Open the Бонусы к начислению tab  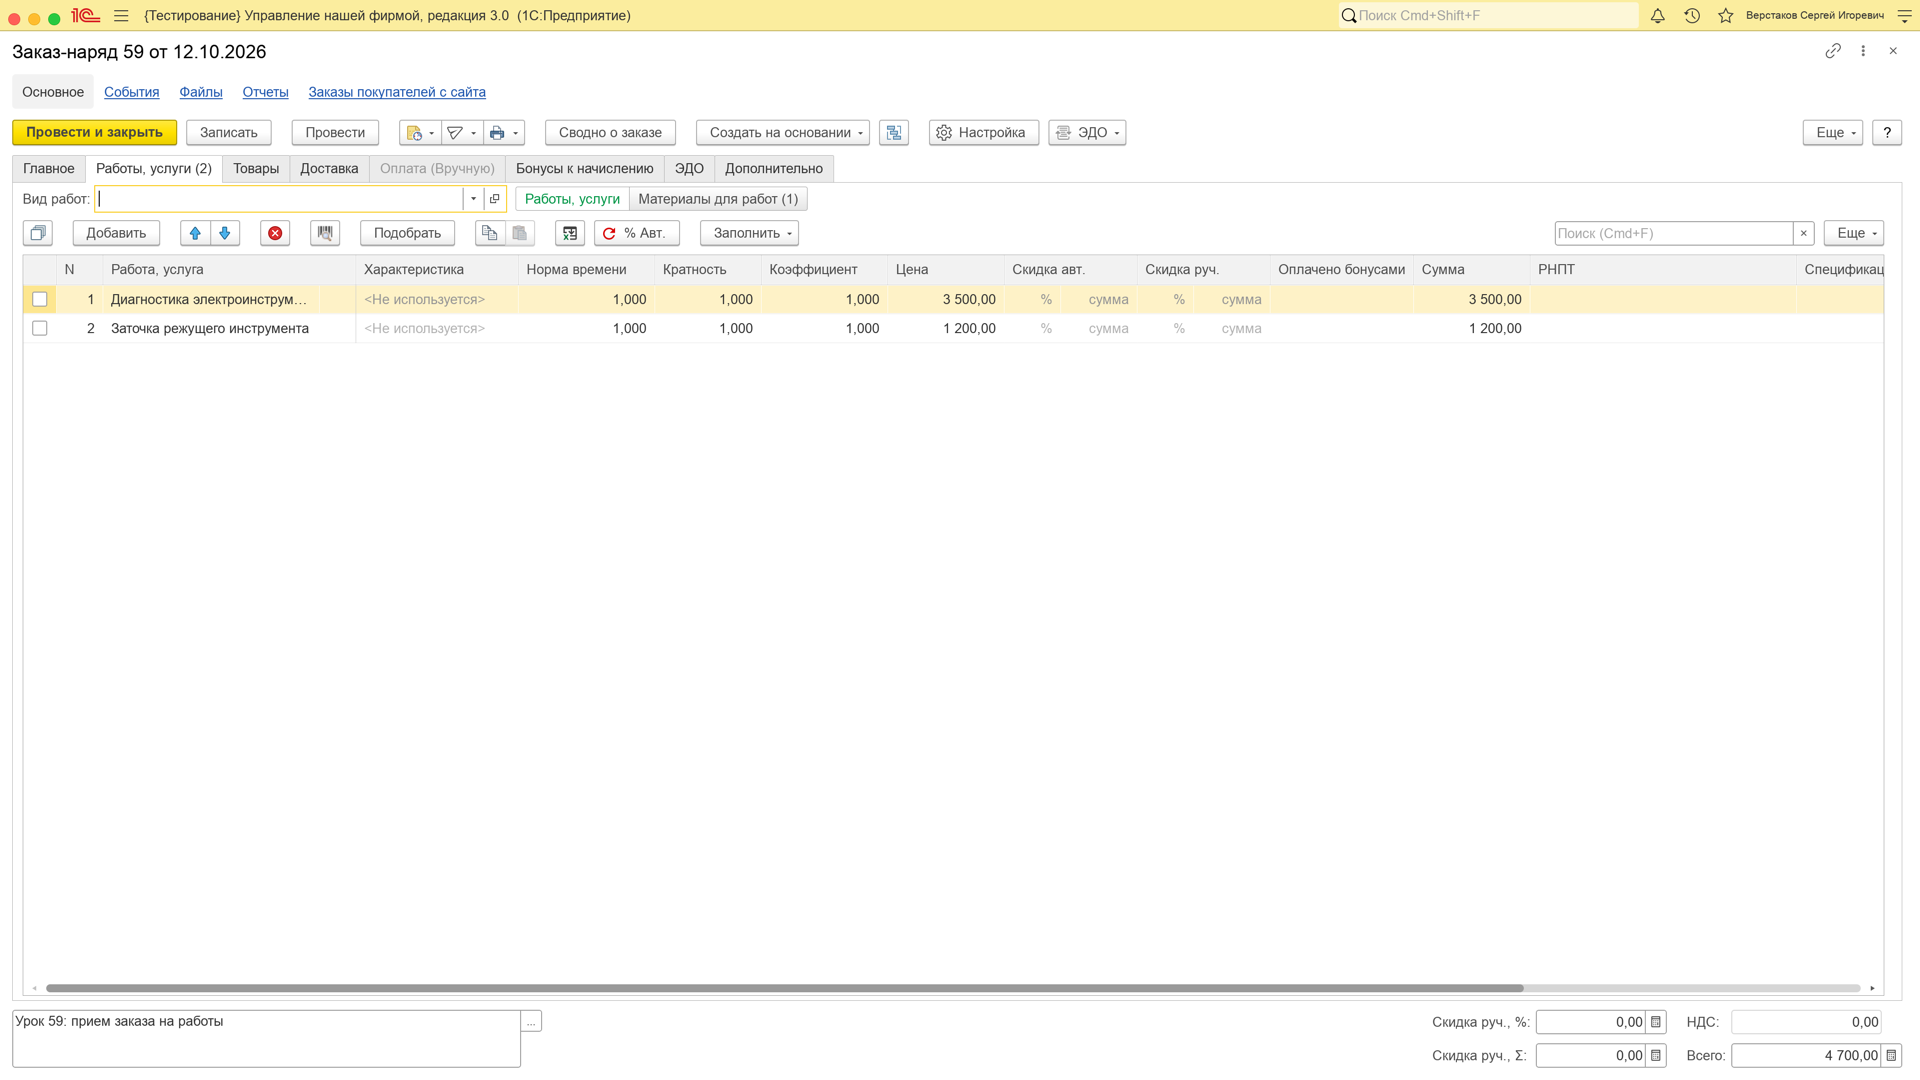point(584,169)
